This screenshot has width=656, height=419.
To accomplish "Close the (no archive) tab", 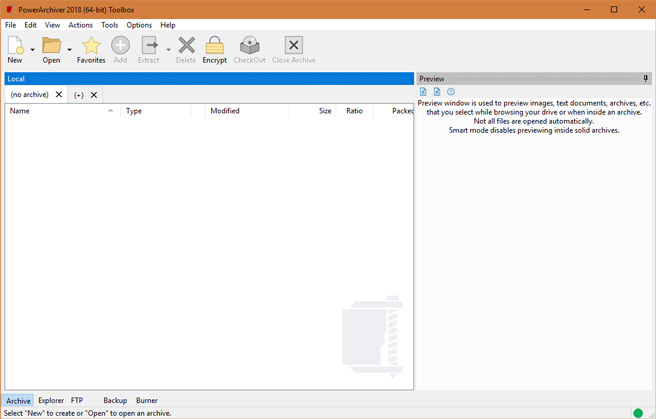I will (x=59, y=95).
